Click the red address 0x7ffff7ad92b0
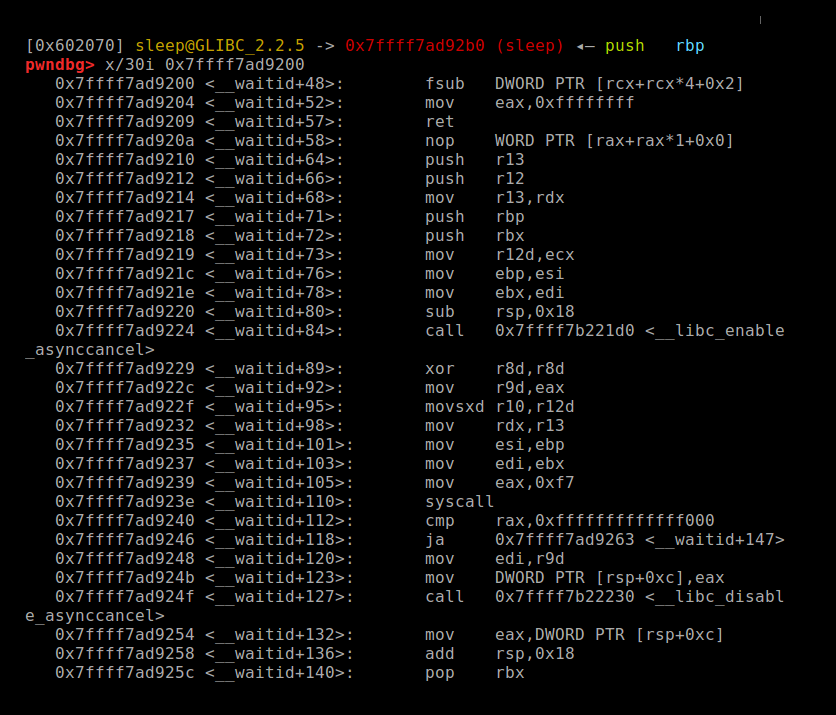836x715 pixels. coord(415,46)
